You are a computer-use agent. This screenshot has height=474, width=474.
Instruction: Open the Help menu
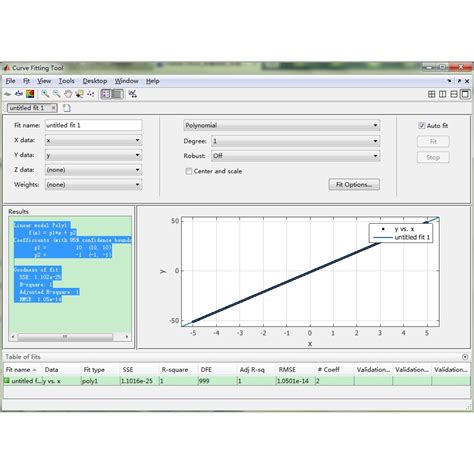click(153, 81)
